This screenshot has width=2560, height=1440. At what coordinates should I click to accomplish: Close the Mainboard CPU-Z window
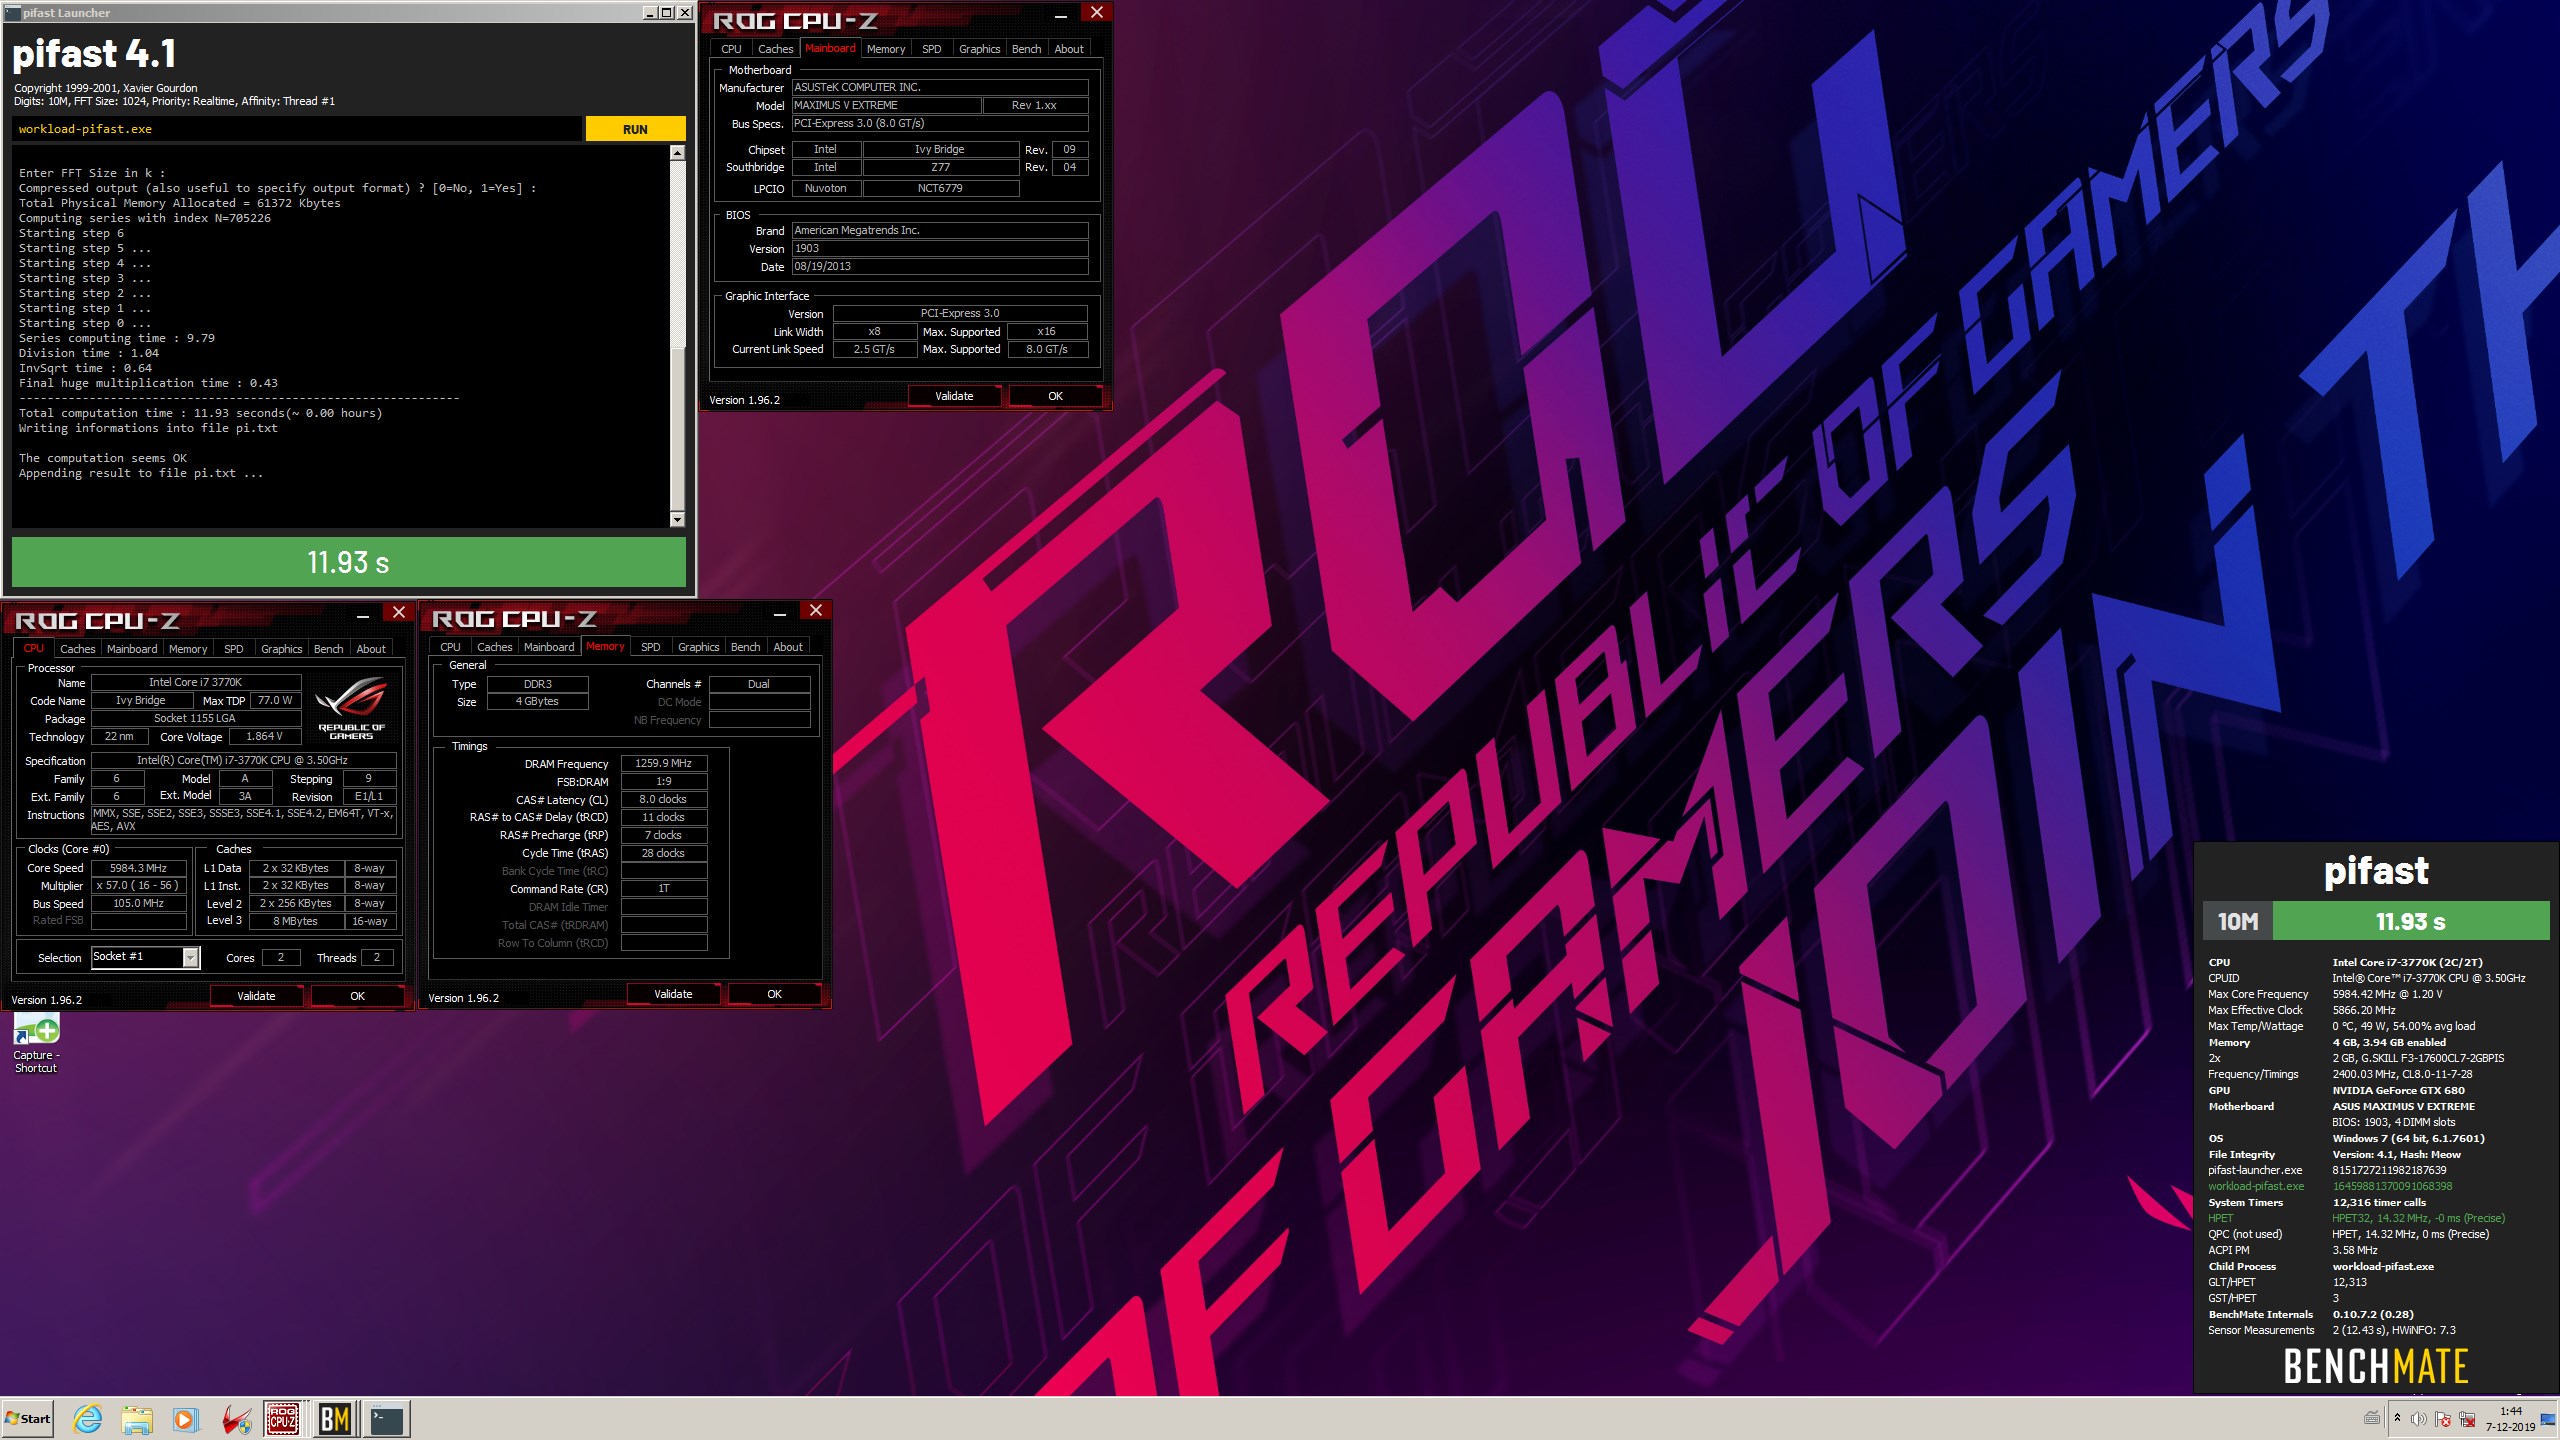click(x=1097, y=13)
